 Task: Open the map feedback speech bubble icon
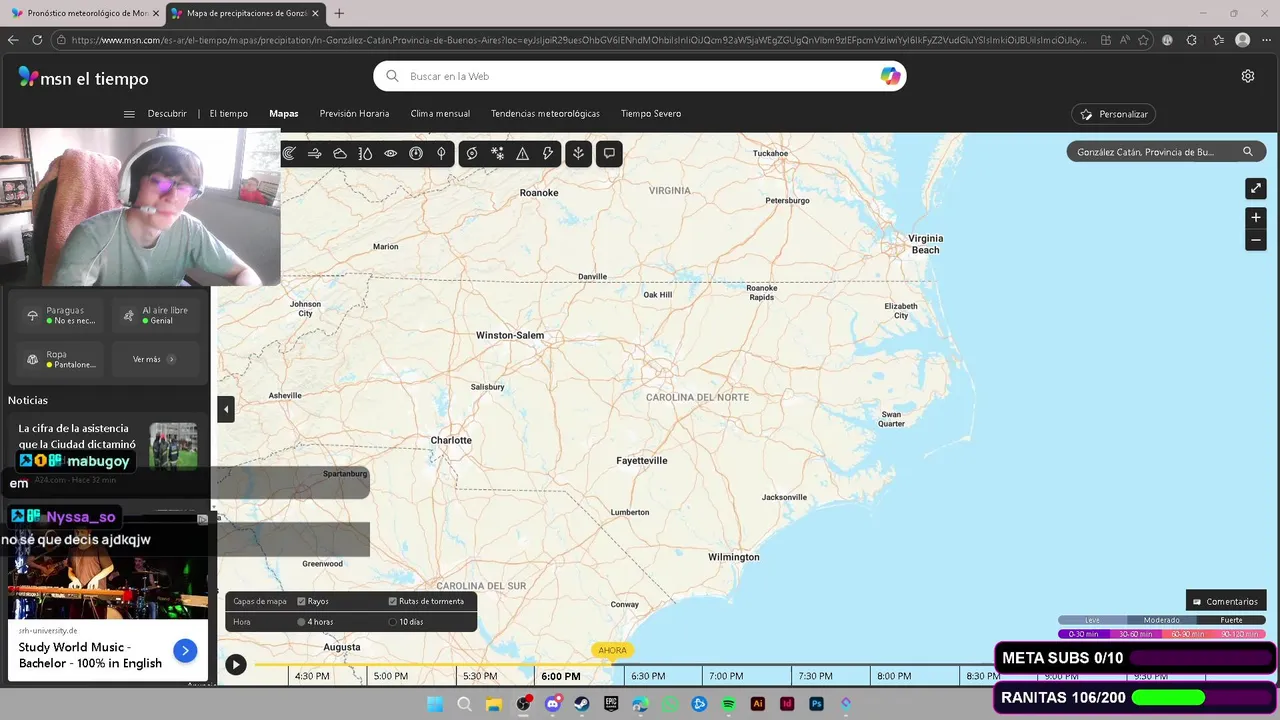609,153
